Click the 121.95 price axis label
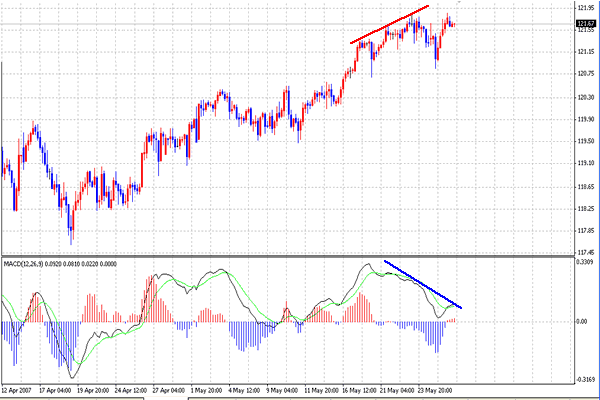This screenshot has width=600, height=400. (x=586, y=8)
